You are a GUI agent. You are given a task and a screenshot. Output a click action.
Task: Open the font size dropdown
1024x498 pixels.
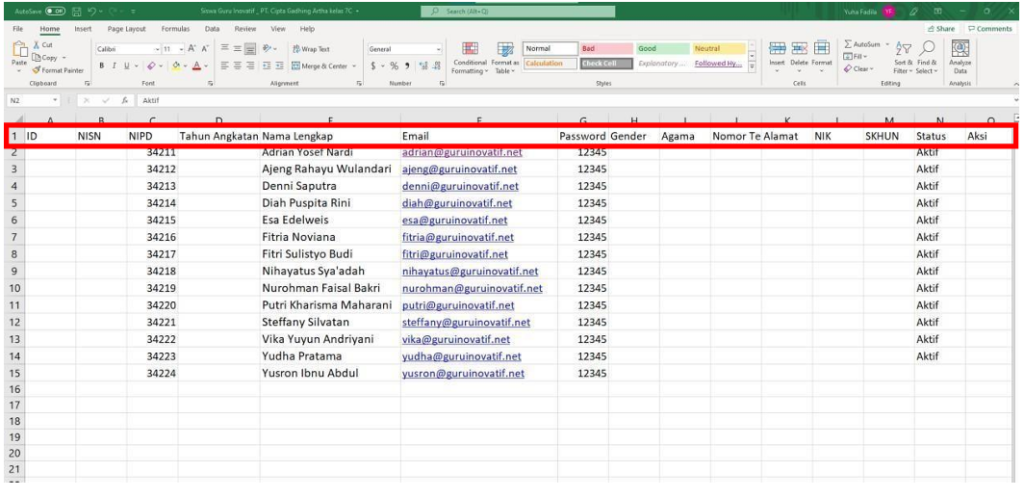(x=181, y=49)
